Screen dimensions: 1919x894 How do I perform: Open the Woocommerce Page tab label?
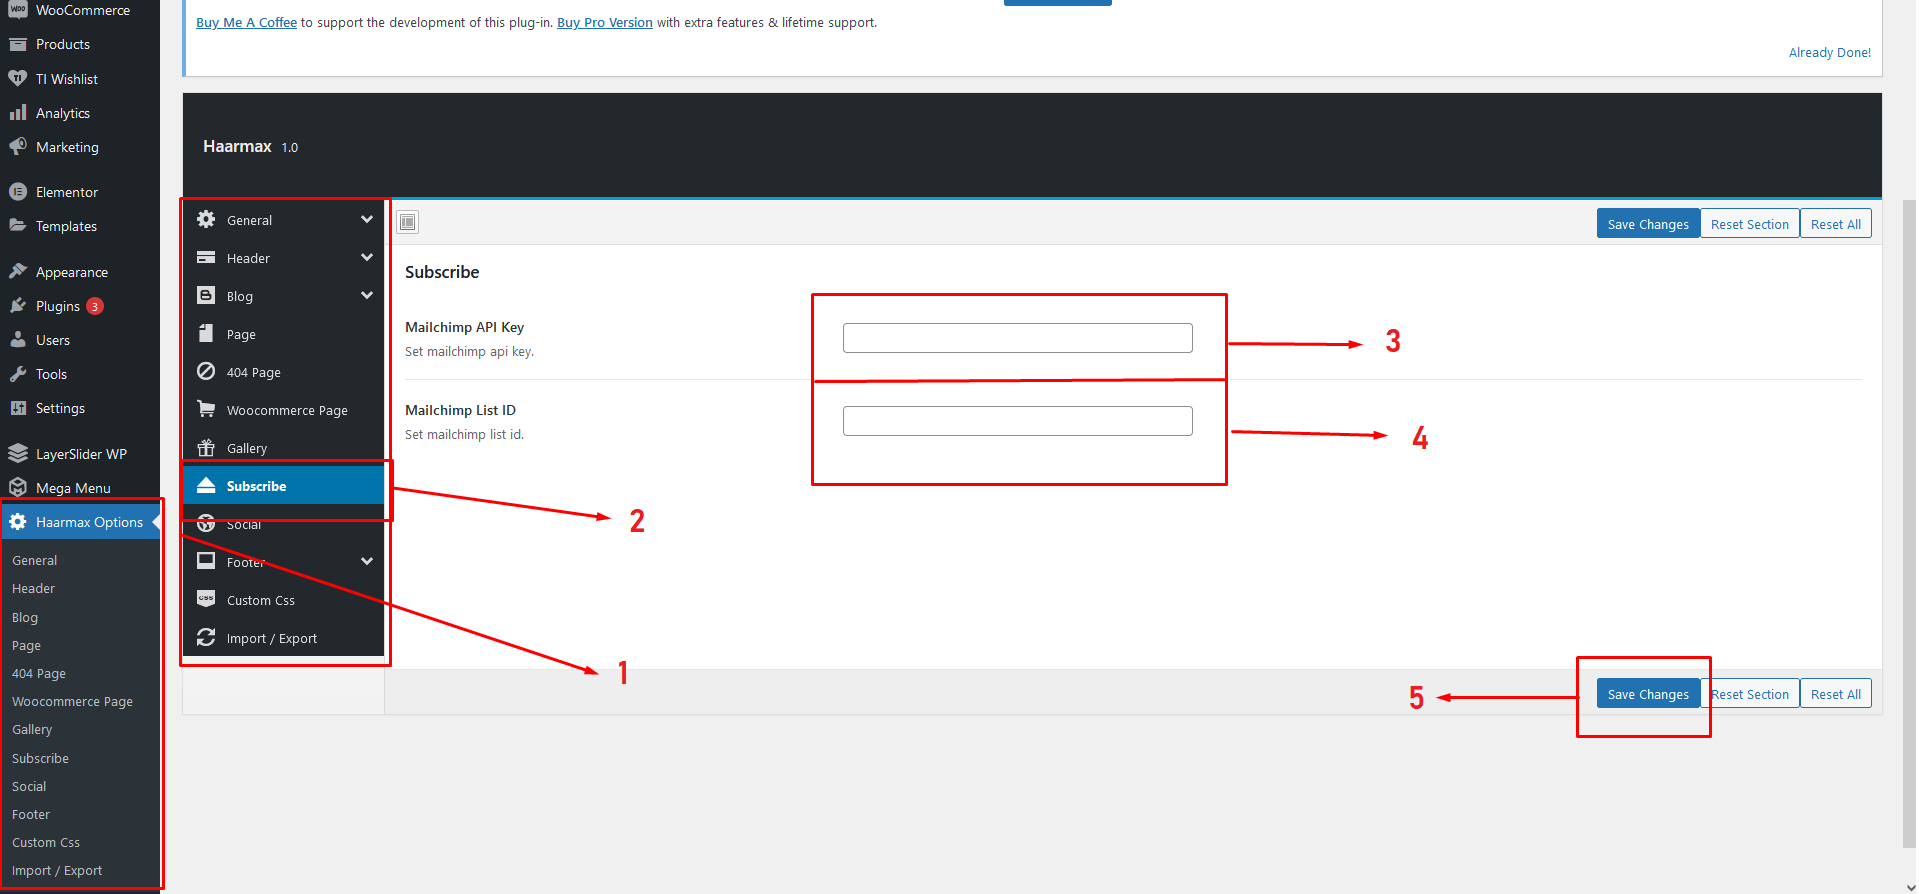[x=287, y=410]
